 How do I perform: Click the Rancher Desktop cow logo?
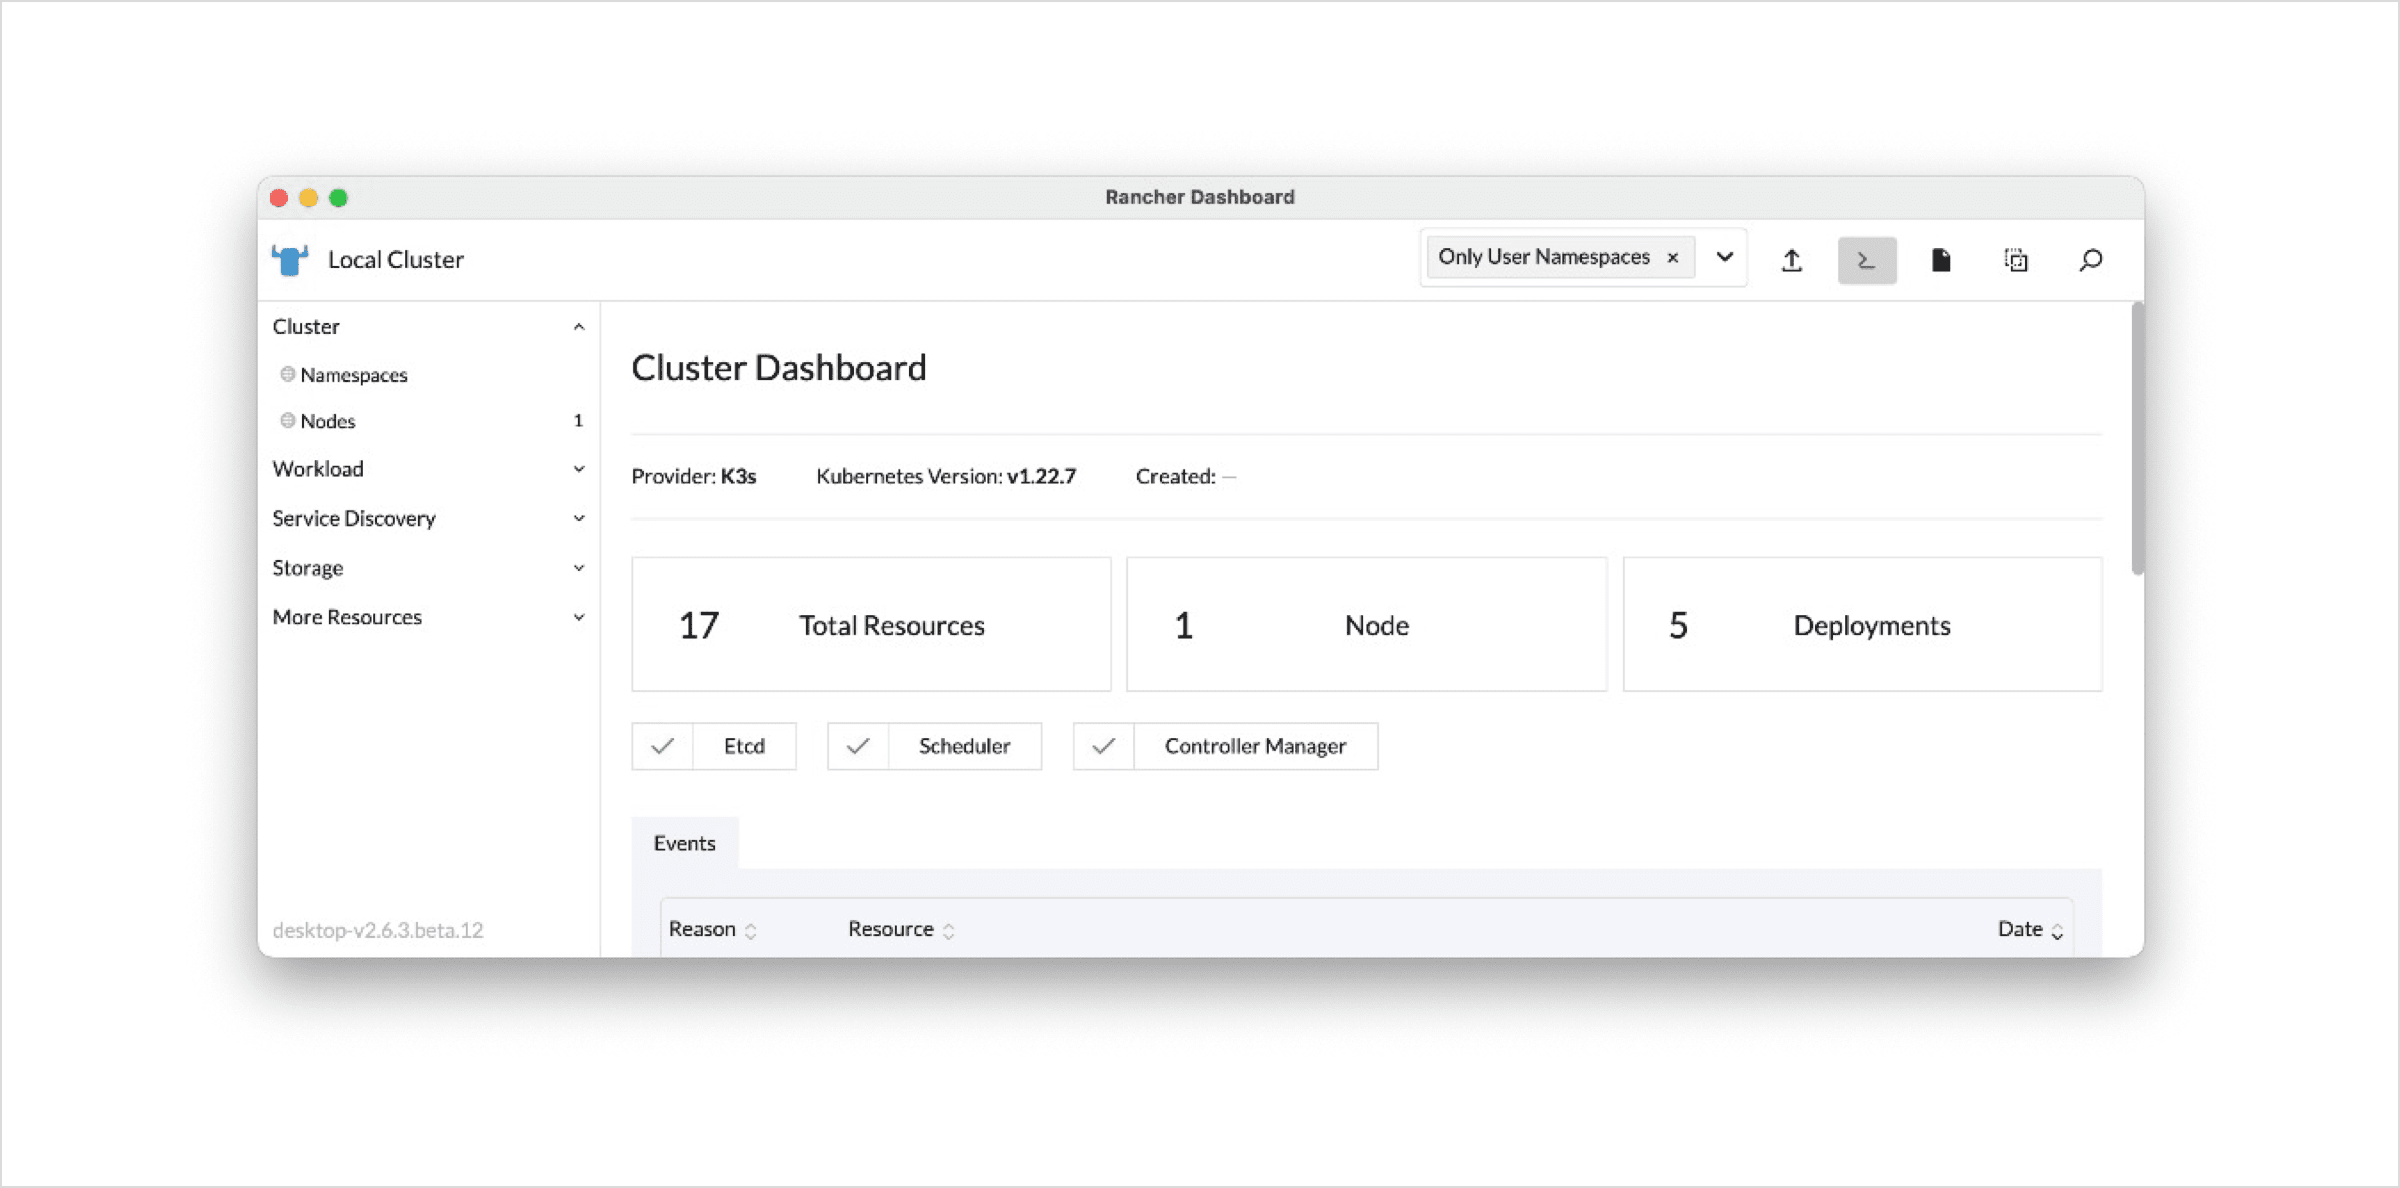pyautogui.click(x=290, y=260)
